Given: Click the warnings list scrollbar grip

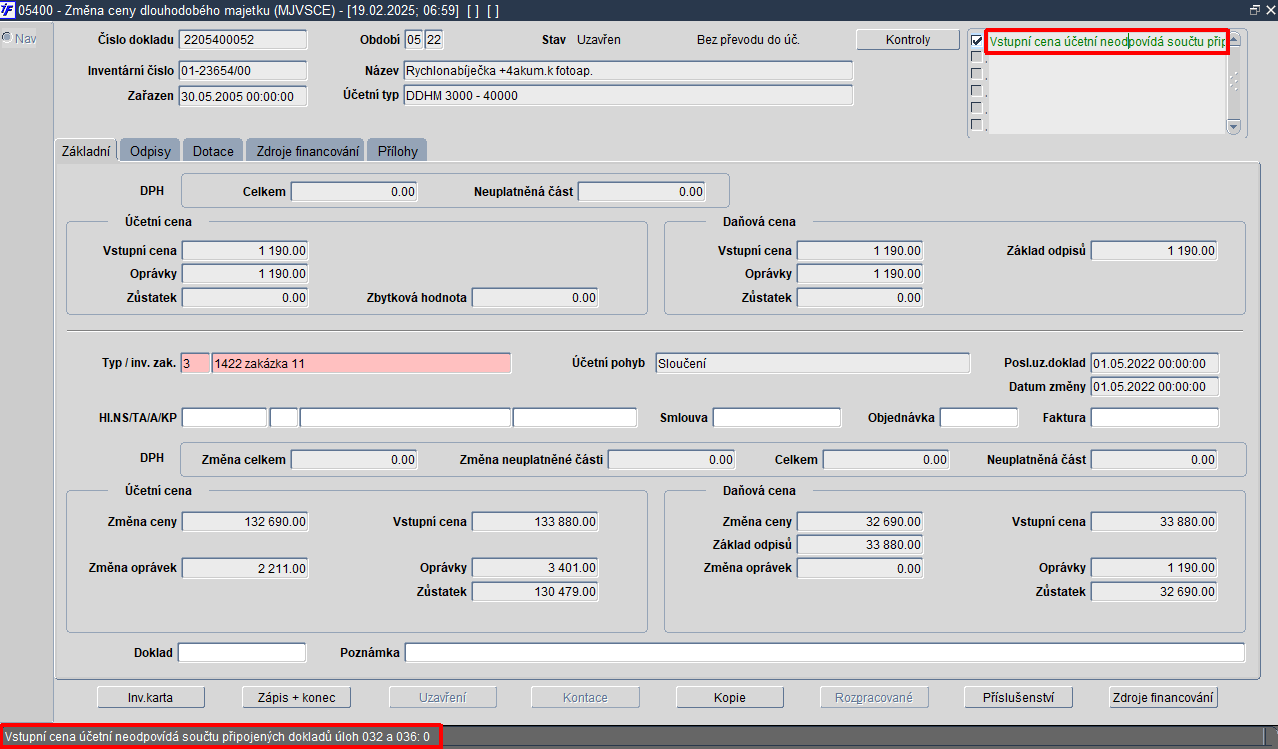Looking at the screenshot, I should pyautogui.click(x=1233, y=82).
